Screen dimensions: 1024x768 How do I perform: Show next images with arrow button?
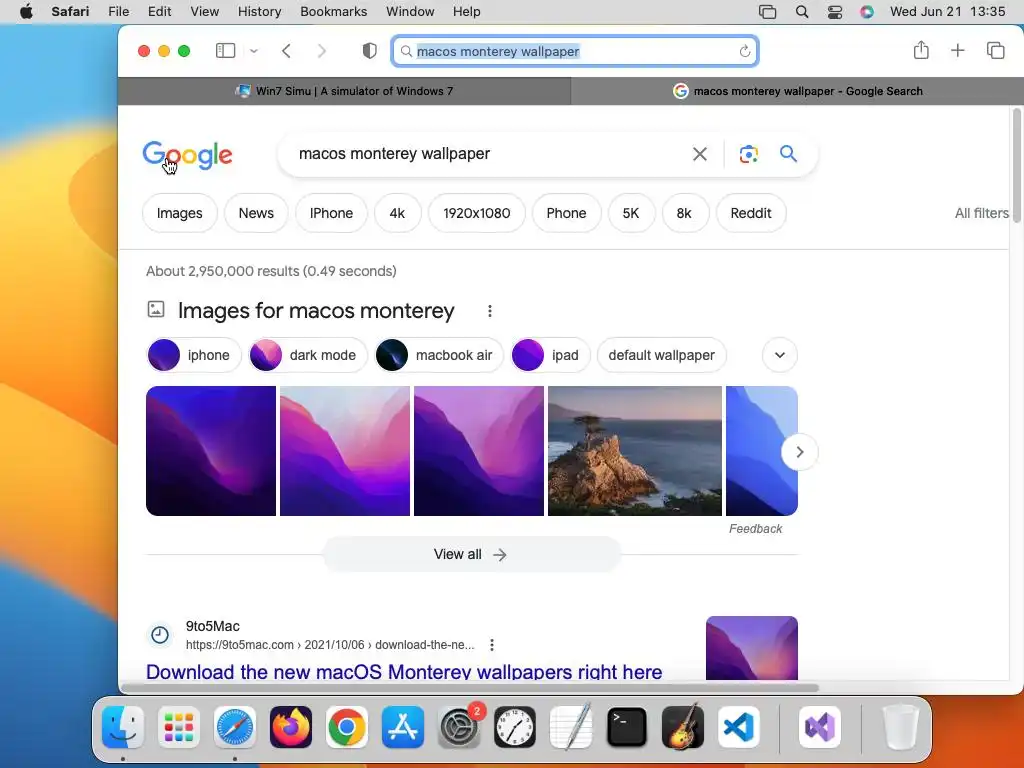[799, 452]
